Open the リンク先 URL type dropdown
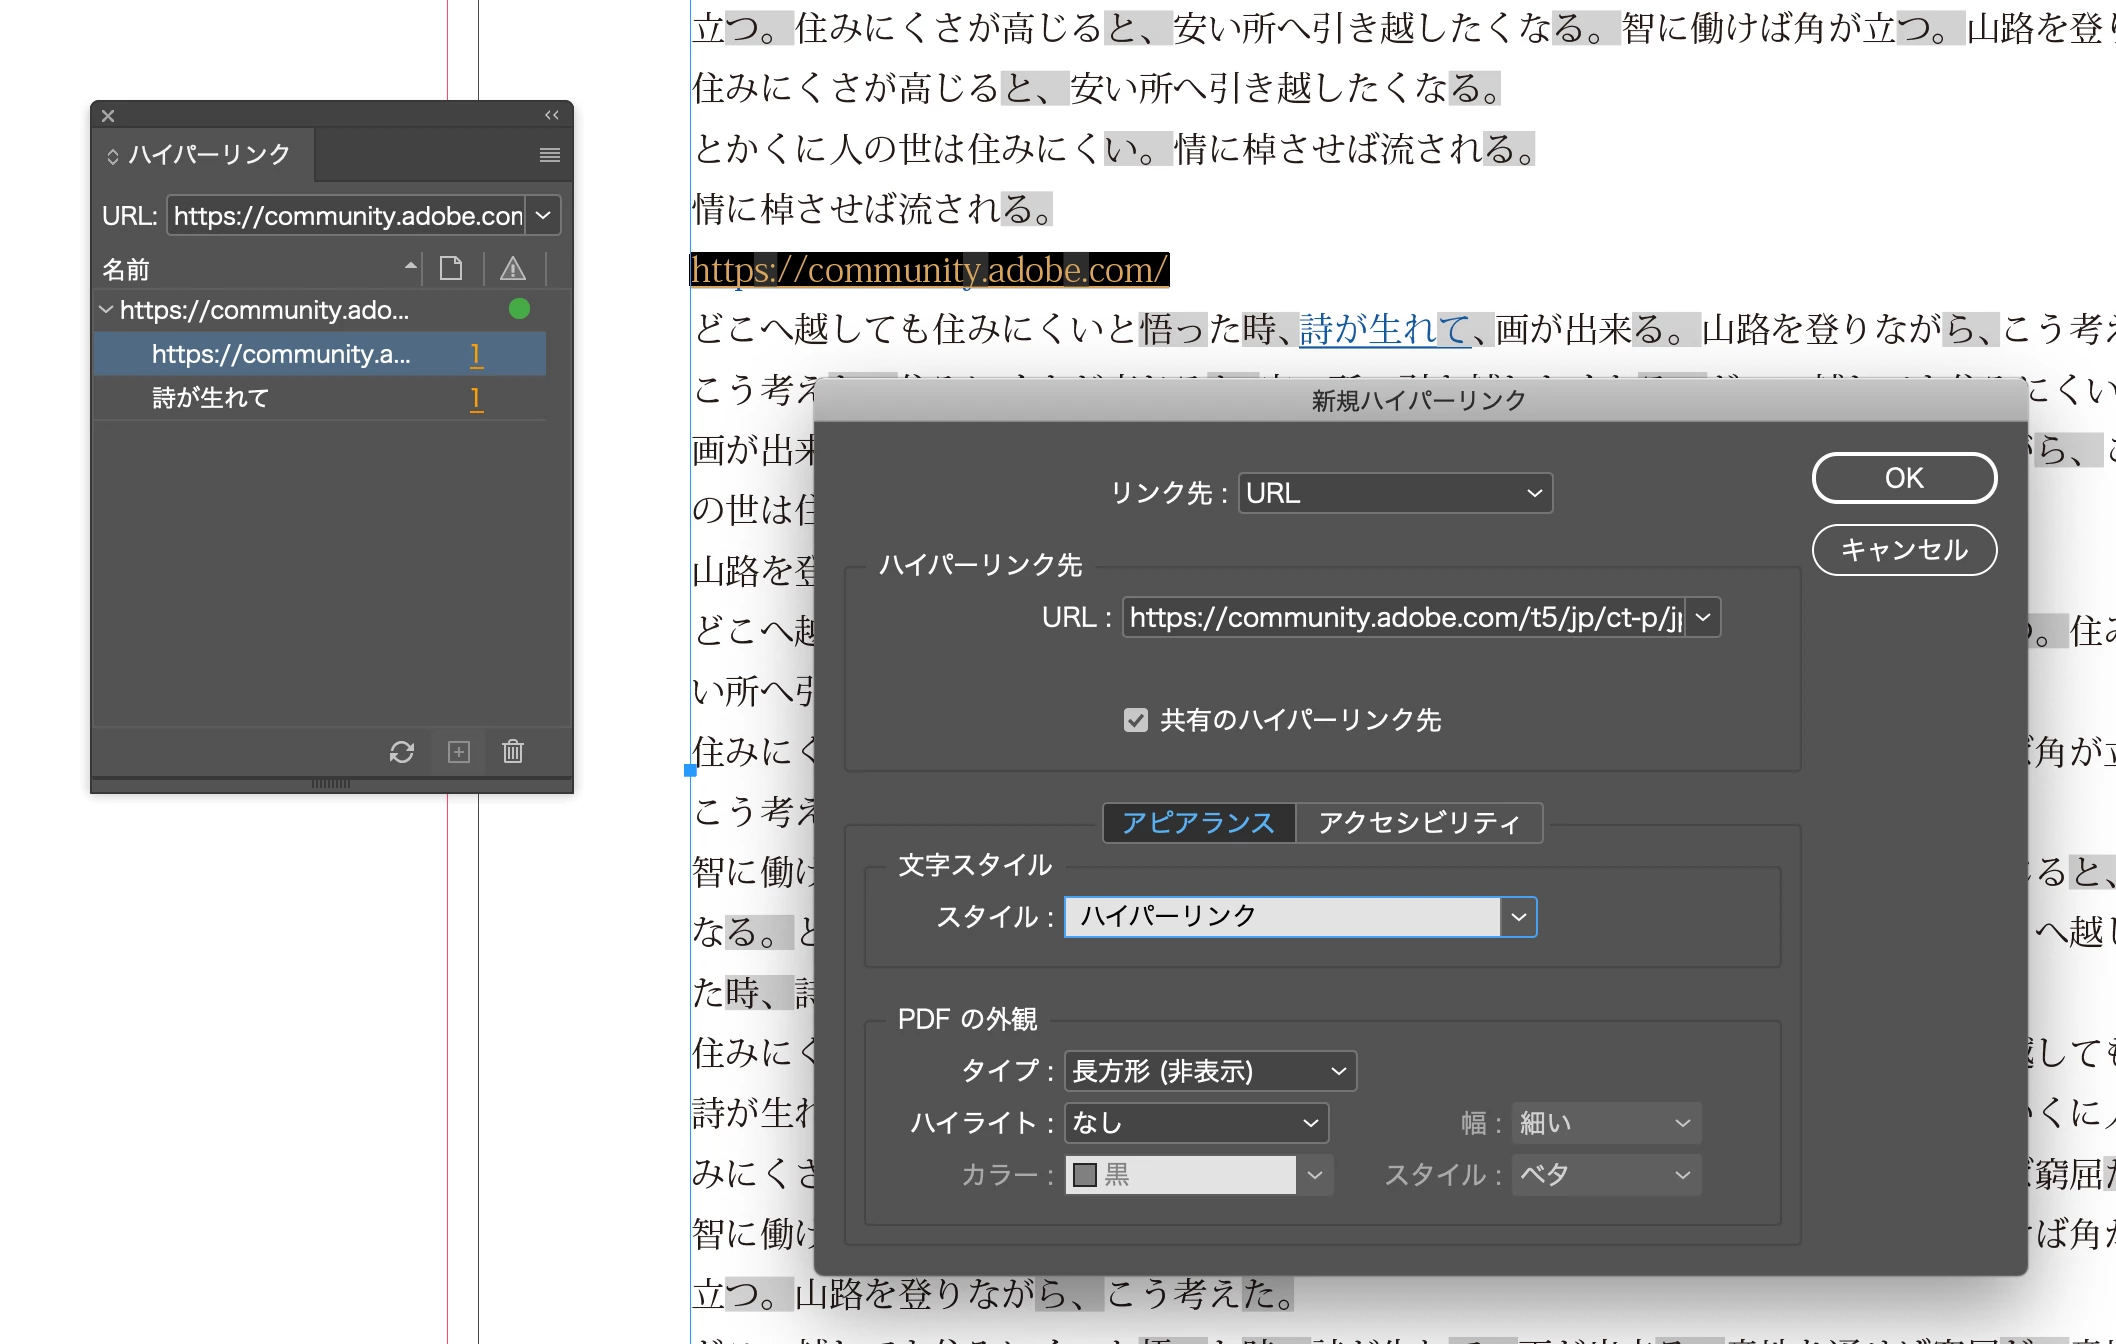The width and height of the screenshot is (2116, 1344). [1394, 493]
